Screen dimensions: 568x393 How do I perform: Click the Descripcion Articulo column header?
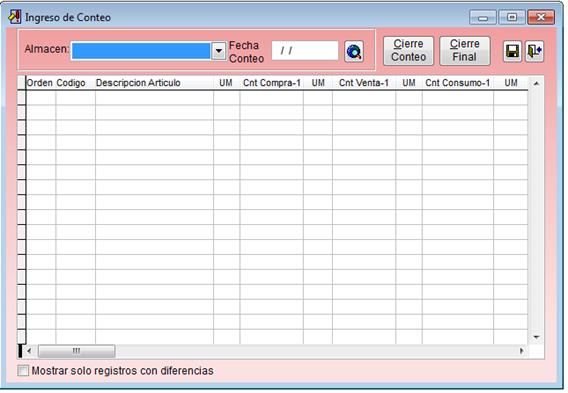tap(154, 83)
